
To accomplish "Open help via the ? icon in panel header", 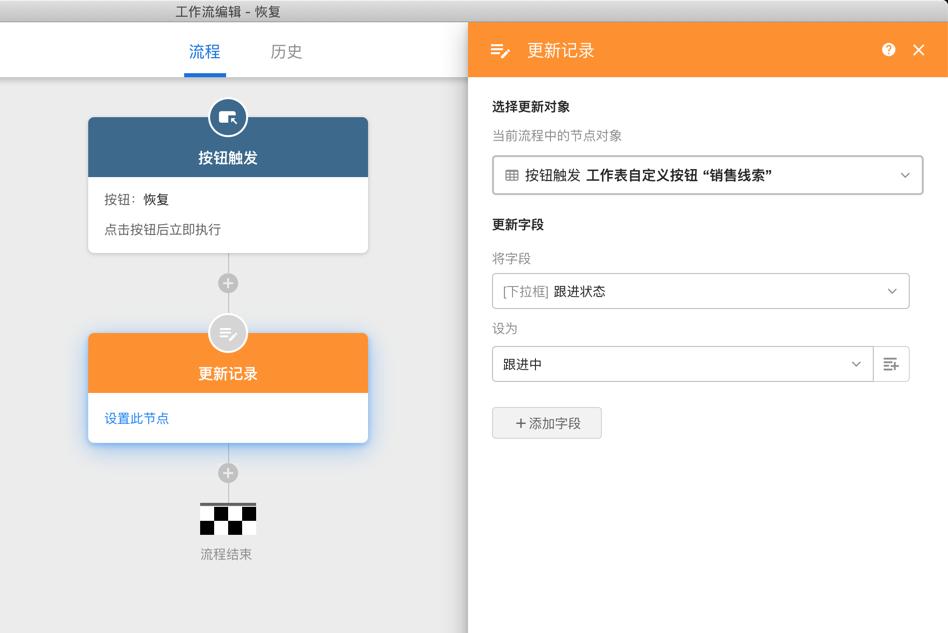I will (x=888, y=49).
